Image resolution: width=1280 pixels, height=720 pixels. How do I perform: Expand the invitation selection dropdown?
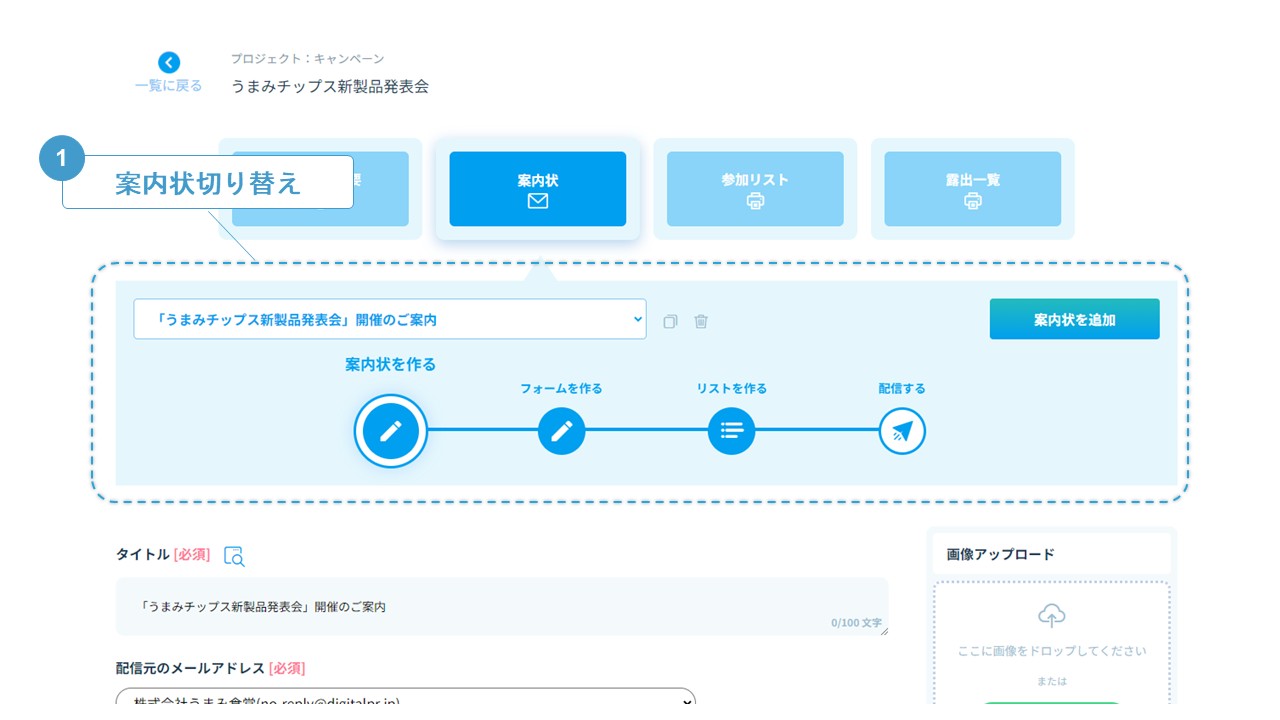(390, 319)
